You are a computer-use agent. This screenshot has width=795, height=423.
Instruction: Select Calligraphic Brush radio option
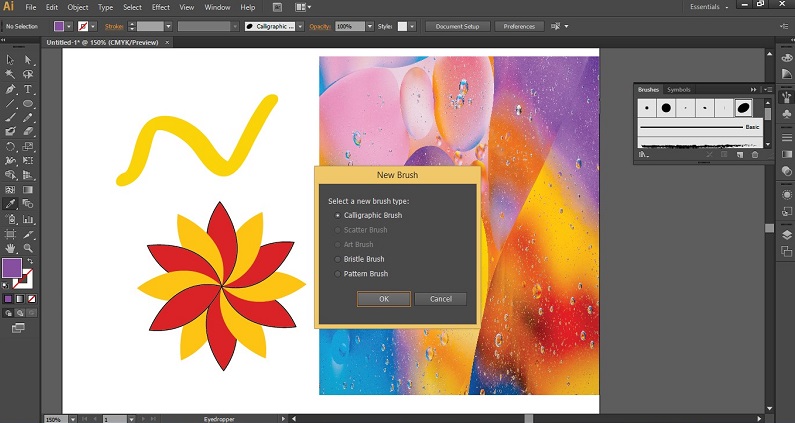pyautogui.click(x=338, y=216)
